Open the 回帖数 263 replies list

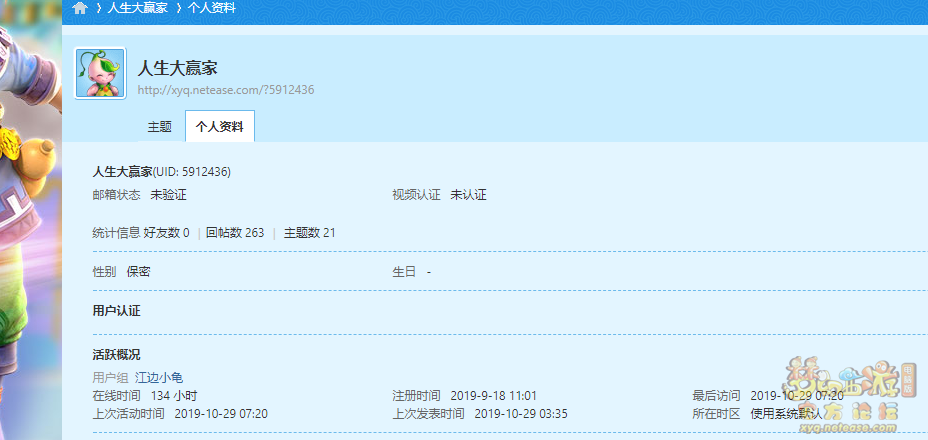pos(235,233)
